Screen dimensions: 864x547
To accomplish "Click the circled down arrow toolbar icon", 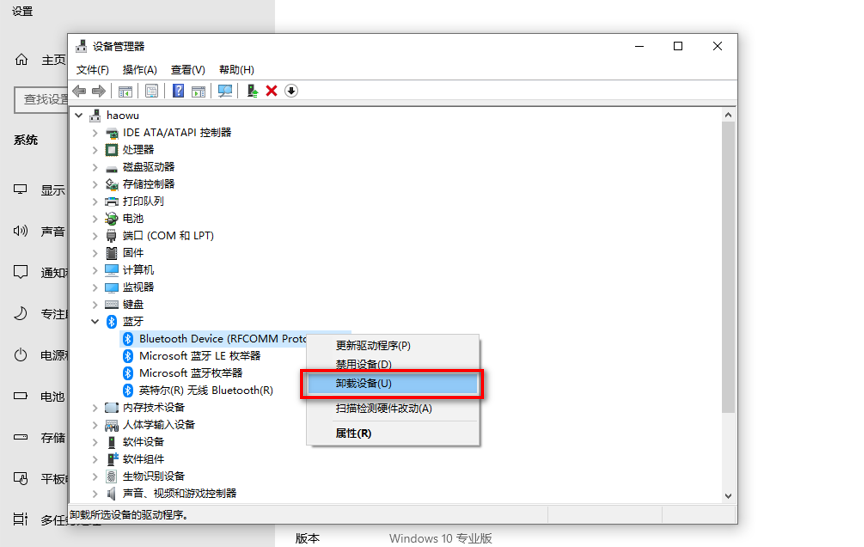I will click(x=291, y=91).
